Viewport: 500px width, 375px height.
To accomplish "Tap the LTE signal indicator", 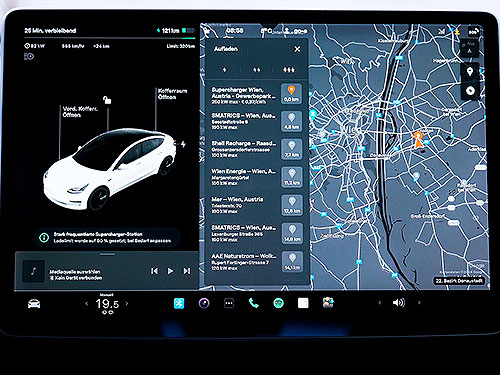I will click(x=474, y=32).
